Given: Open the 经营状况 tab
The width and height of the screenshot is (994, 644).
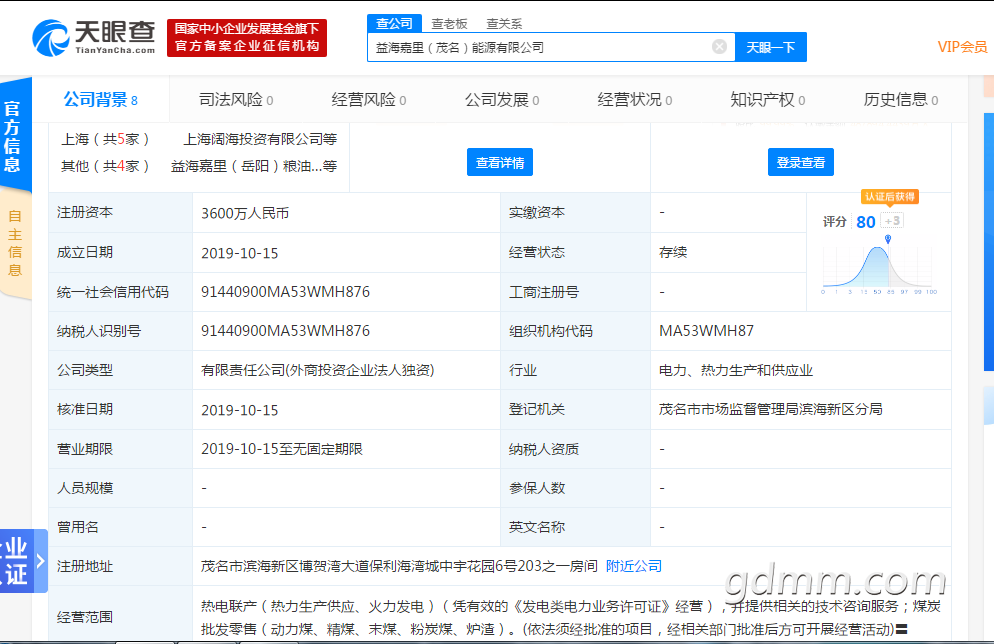Looking at the screenshot, I should pos(635,100).
